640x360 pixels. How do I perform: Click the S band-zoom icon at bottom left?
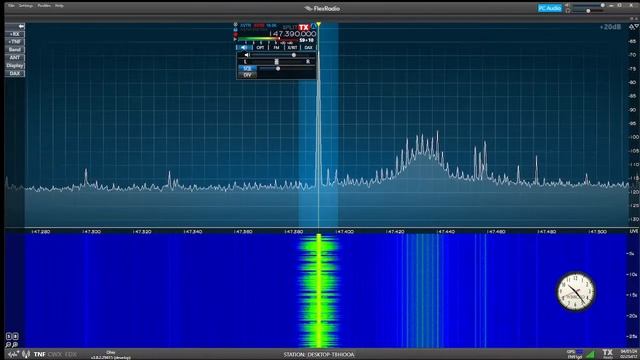point(9,336)
